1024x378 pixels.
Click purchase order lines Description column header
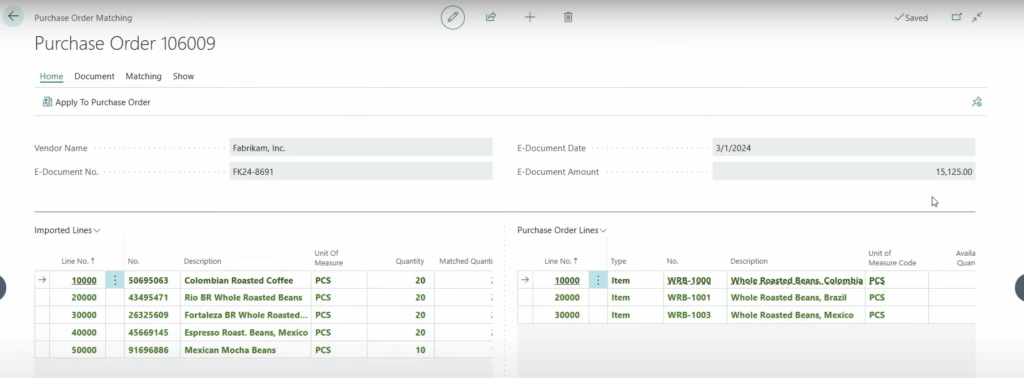[749, 261]
